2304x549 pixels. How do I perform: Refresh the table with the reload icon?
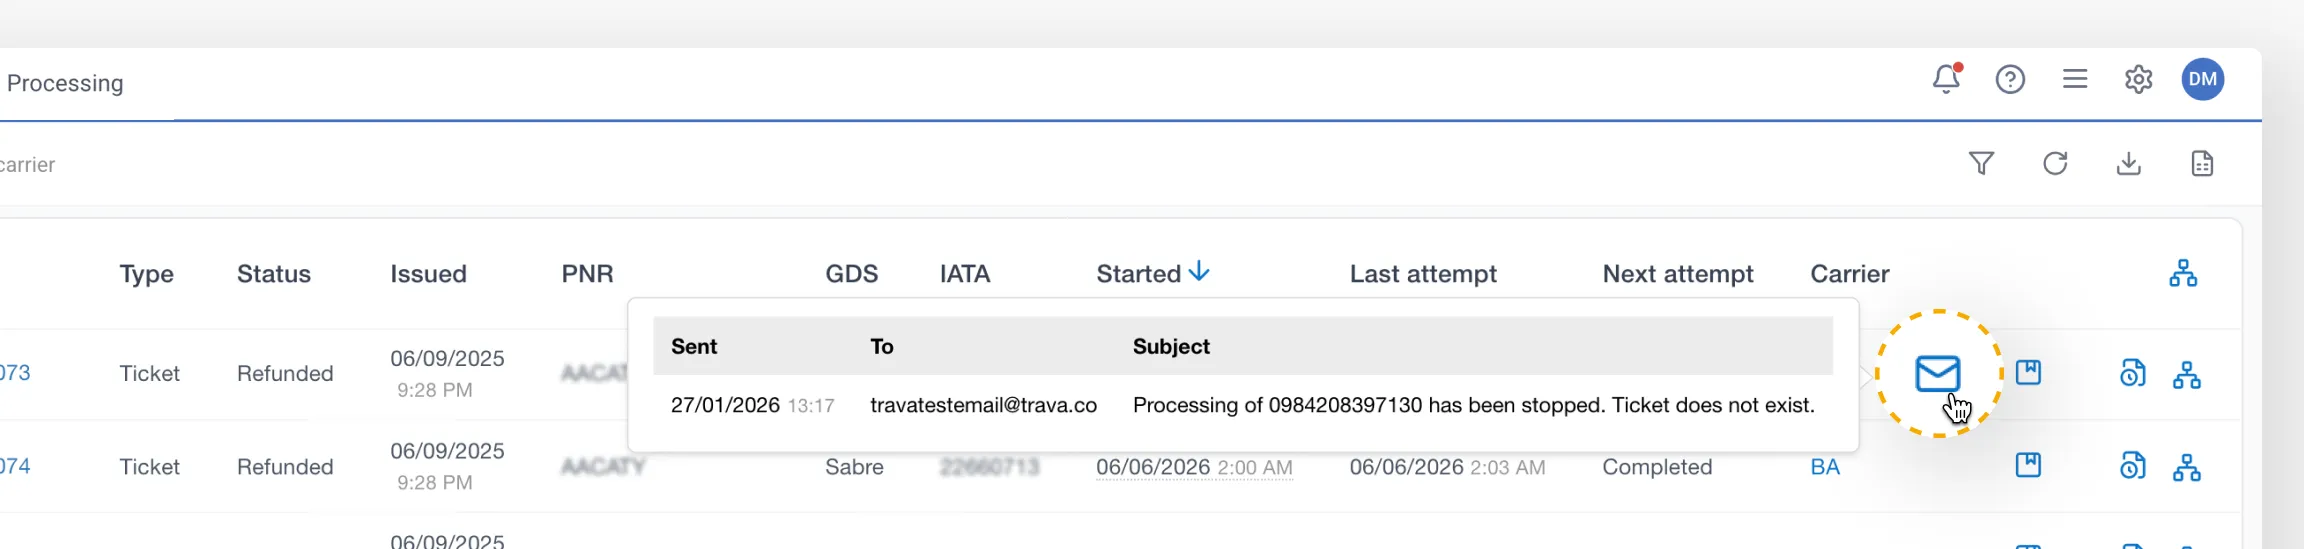click(x=2055, y=163)
